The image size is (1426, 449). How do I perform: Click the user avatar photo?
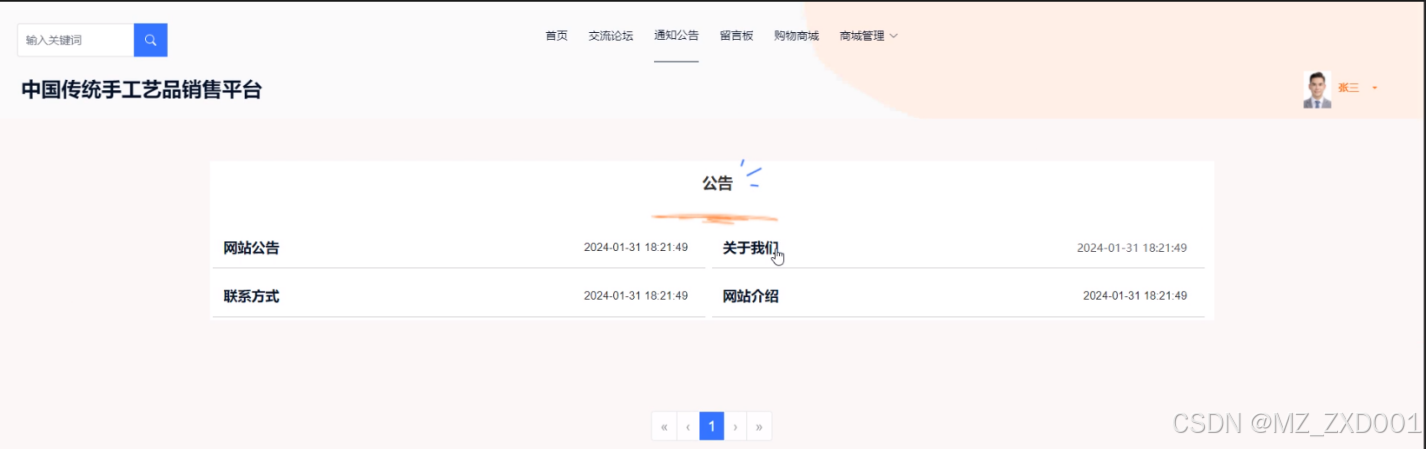[x=1317, y=89]
